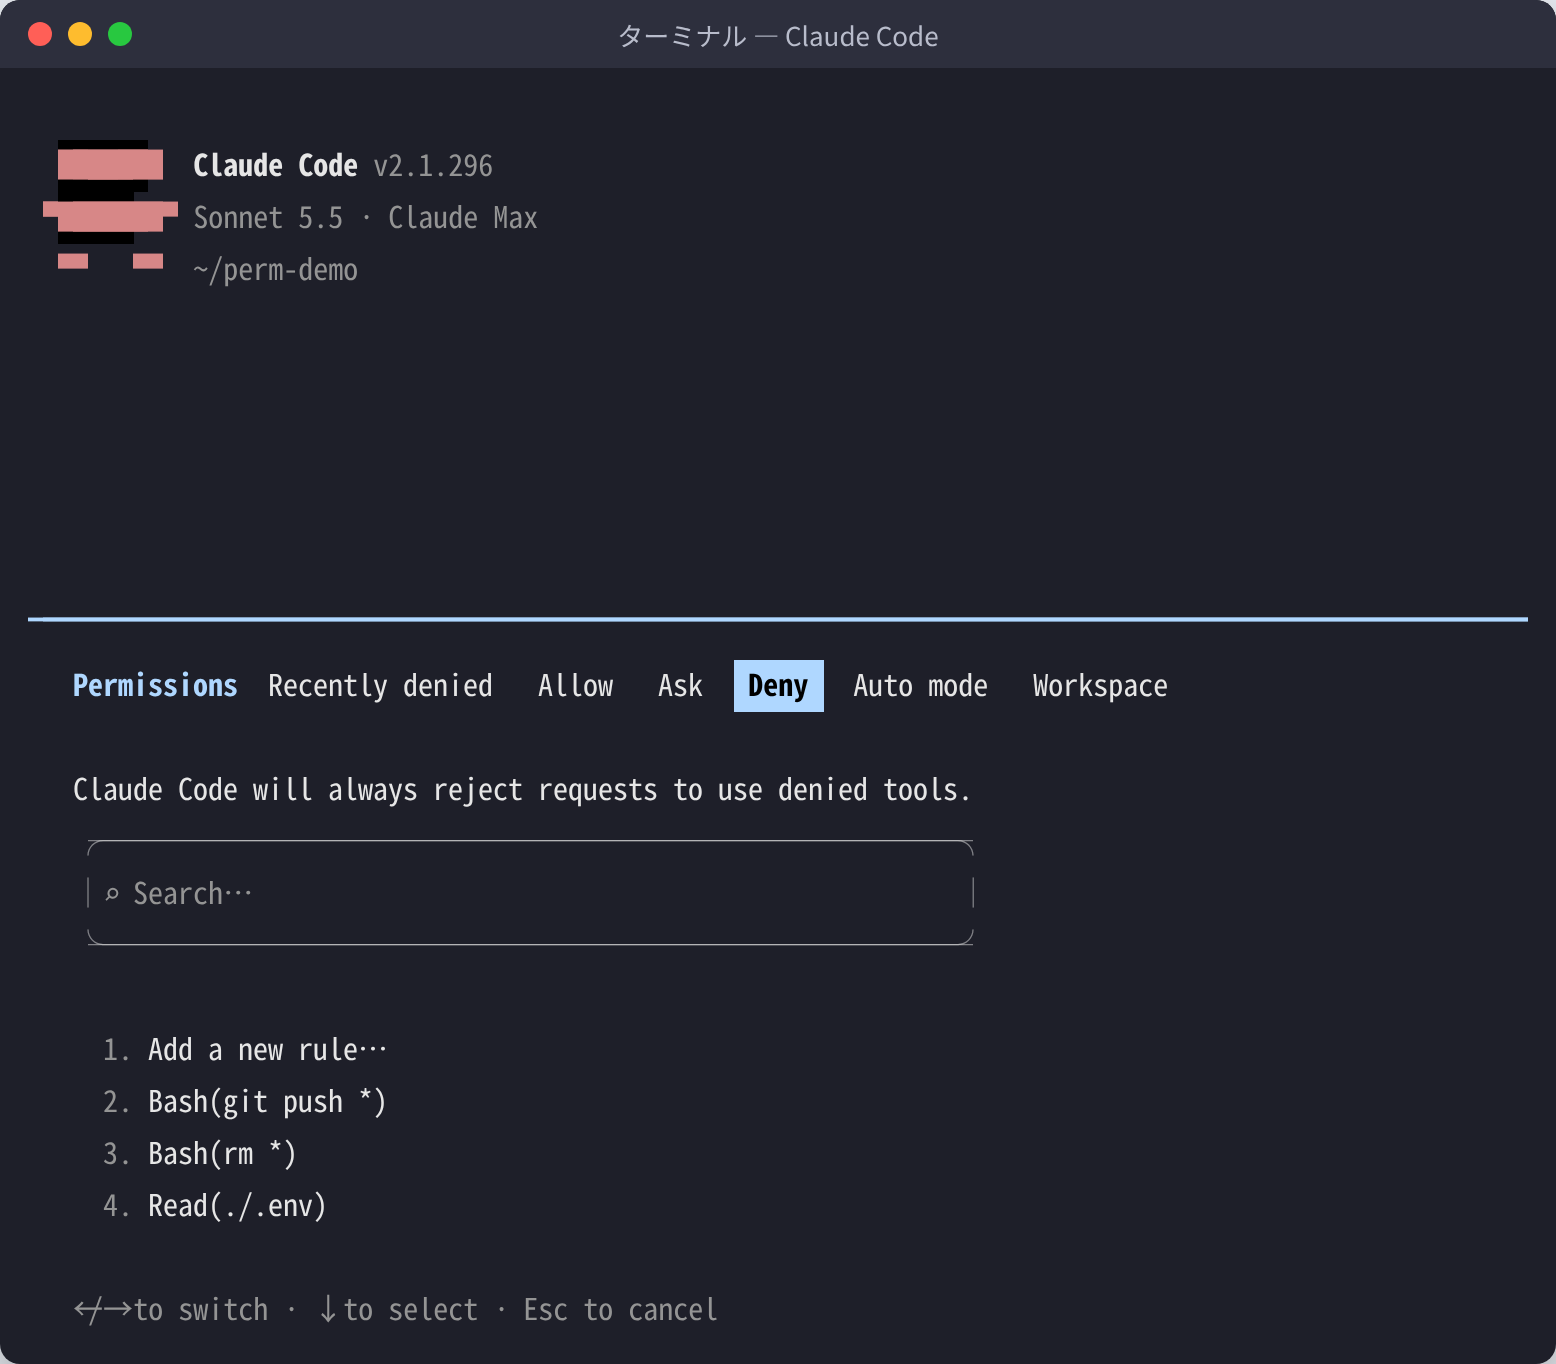Select the Read(./.env) deny rule
Image resolution: width=1556 pixels, height=1364 pixels.
coord(215,1206)
